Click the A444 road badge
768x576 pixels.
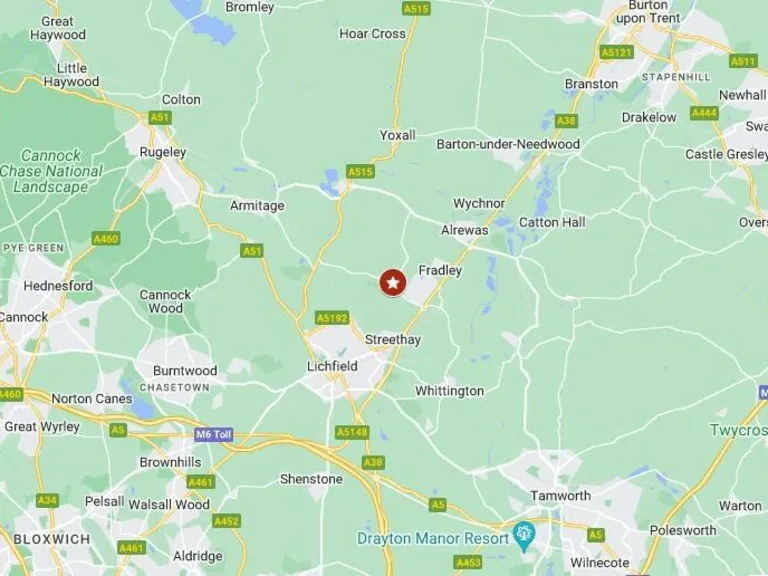click(x=704, y=113)
